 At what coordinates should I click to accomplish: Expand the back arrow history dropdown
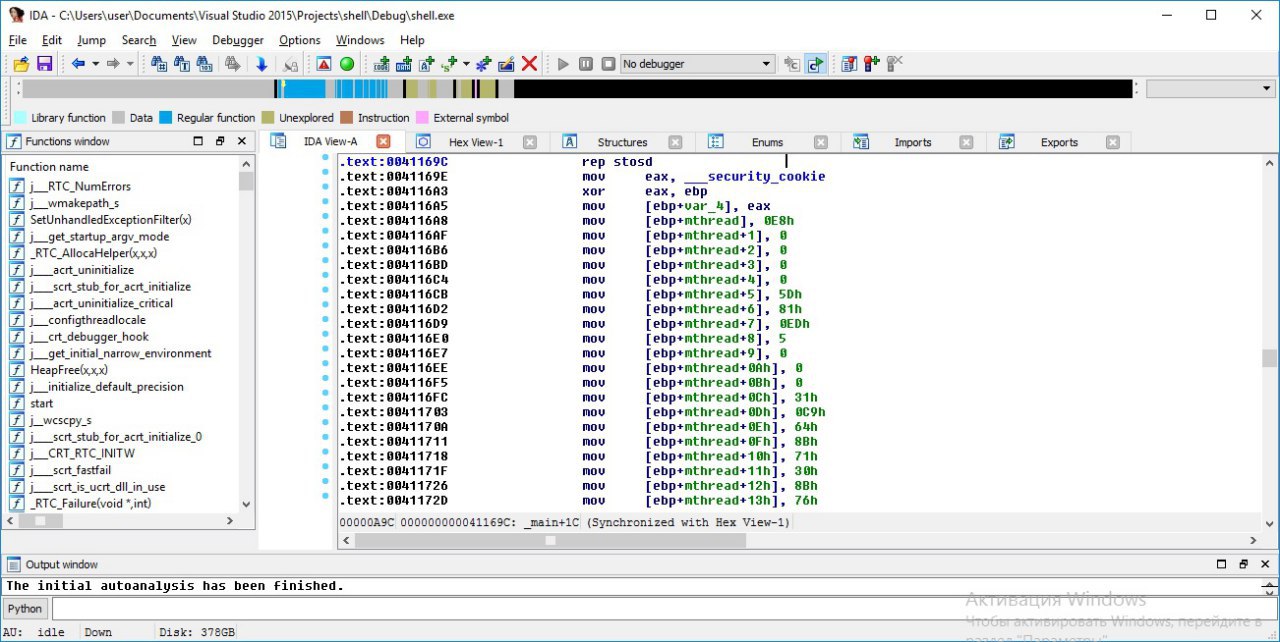96,64
